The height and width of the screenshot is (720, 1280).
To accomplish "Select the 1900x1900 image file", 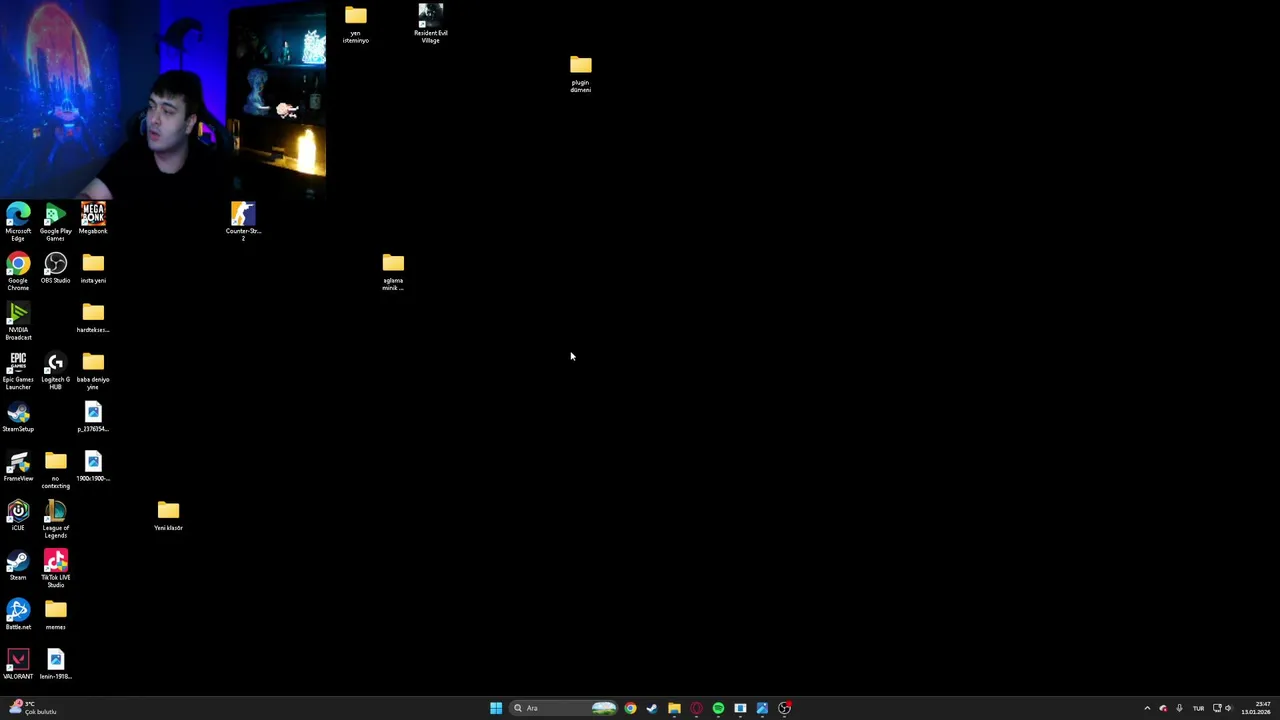I will click(x=93, y=466).
